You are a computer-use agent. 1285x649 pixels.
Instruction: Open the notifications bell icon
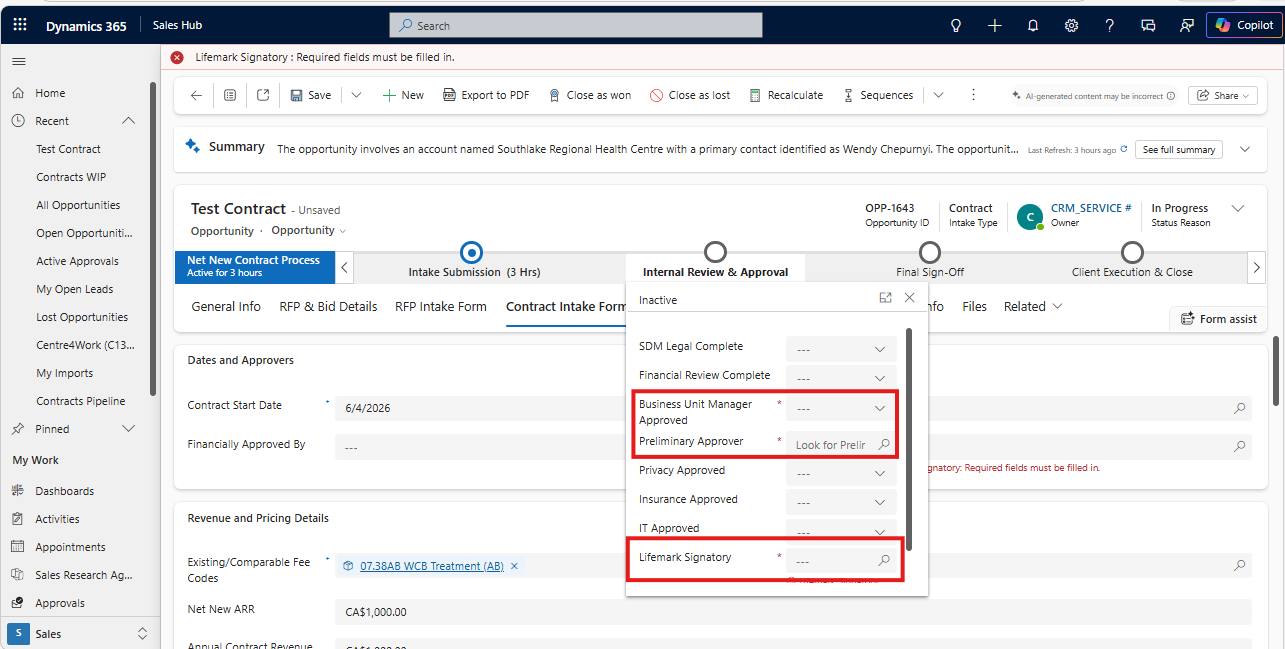(1033, 25)
